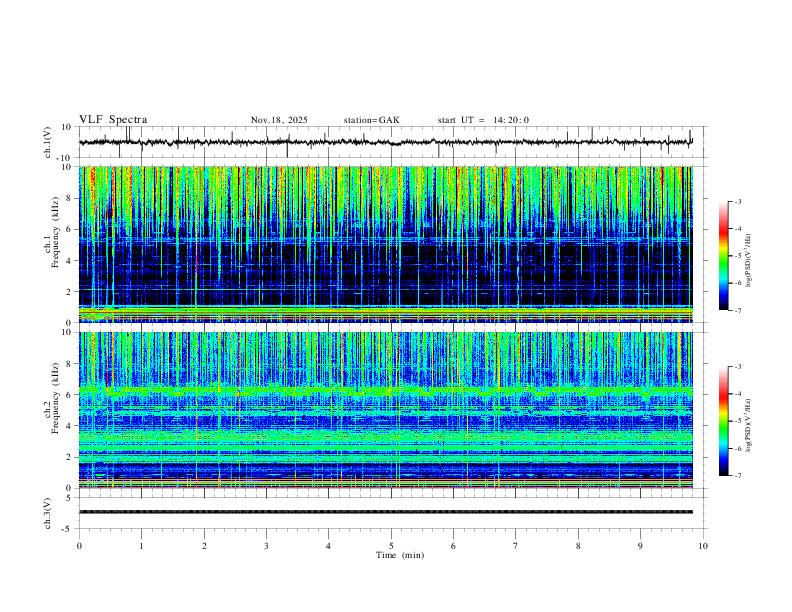792x612 pixels.
Task: Click the "4" tick on ch.1 frequency axis
Action: point(69,261)
